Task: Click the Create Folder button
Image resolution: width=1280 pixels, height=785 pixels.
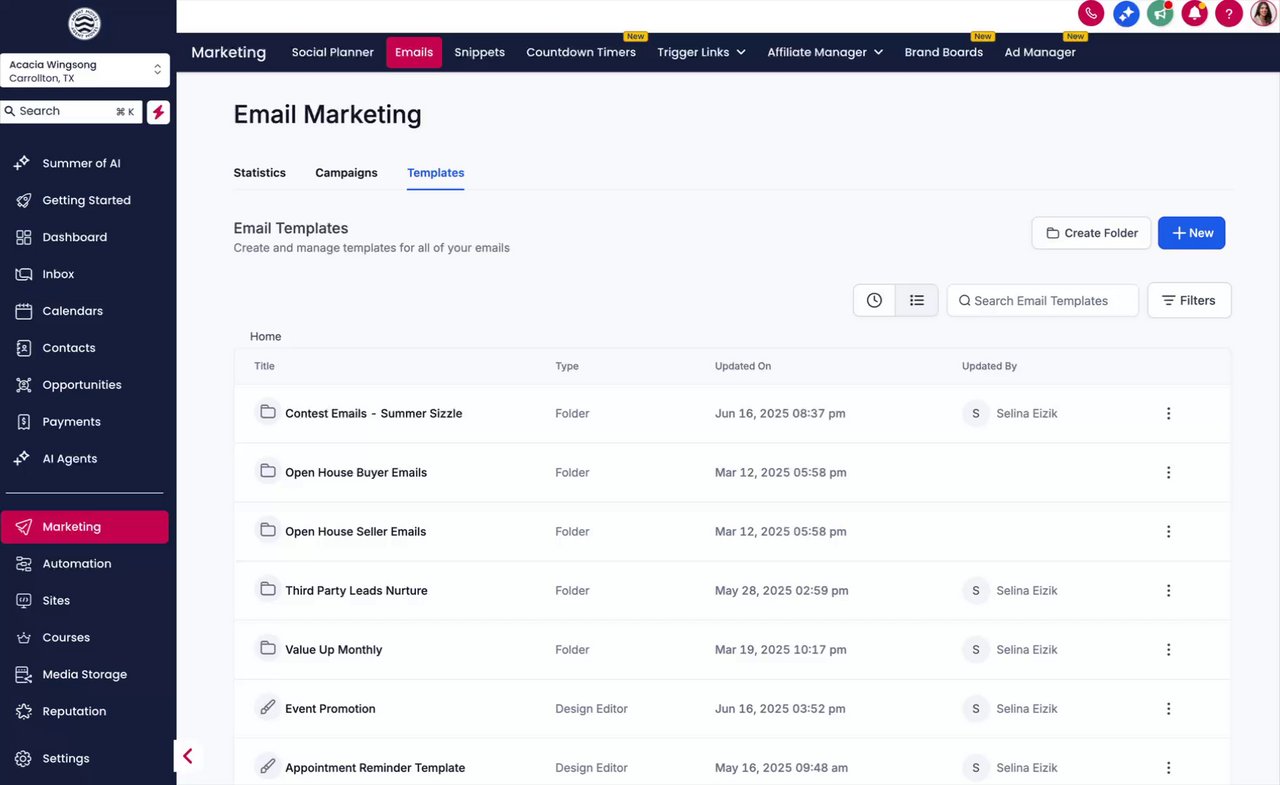Action: coord(1091,233)
